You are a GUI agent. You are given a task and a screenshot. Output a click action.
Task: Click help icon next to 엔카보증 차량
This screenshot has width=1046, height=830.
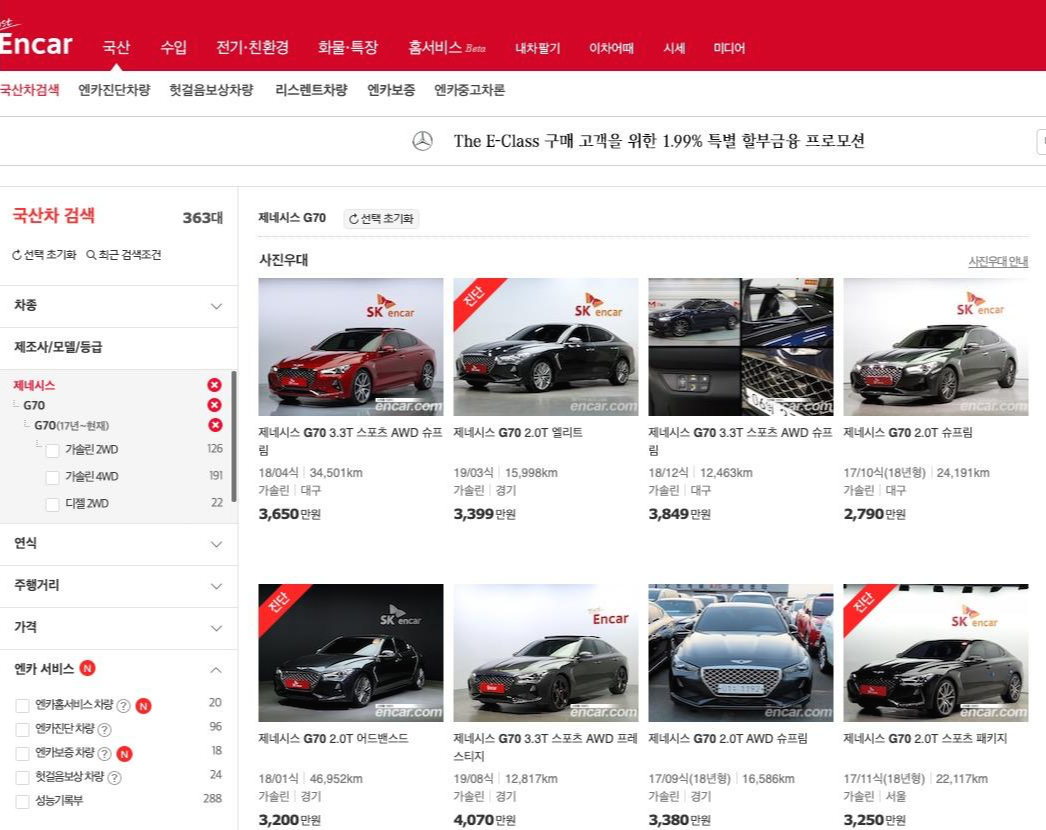coord(104,753)
